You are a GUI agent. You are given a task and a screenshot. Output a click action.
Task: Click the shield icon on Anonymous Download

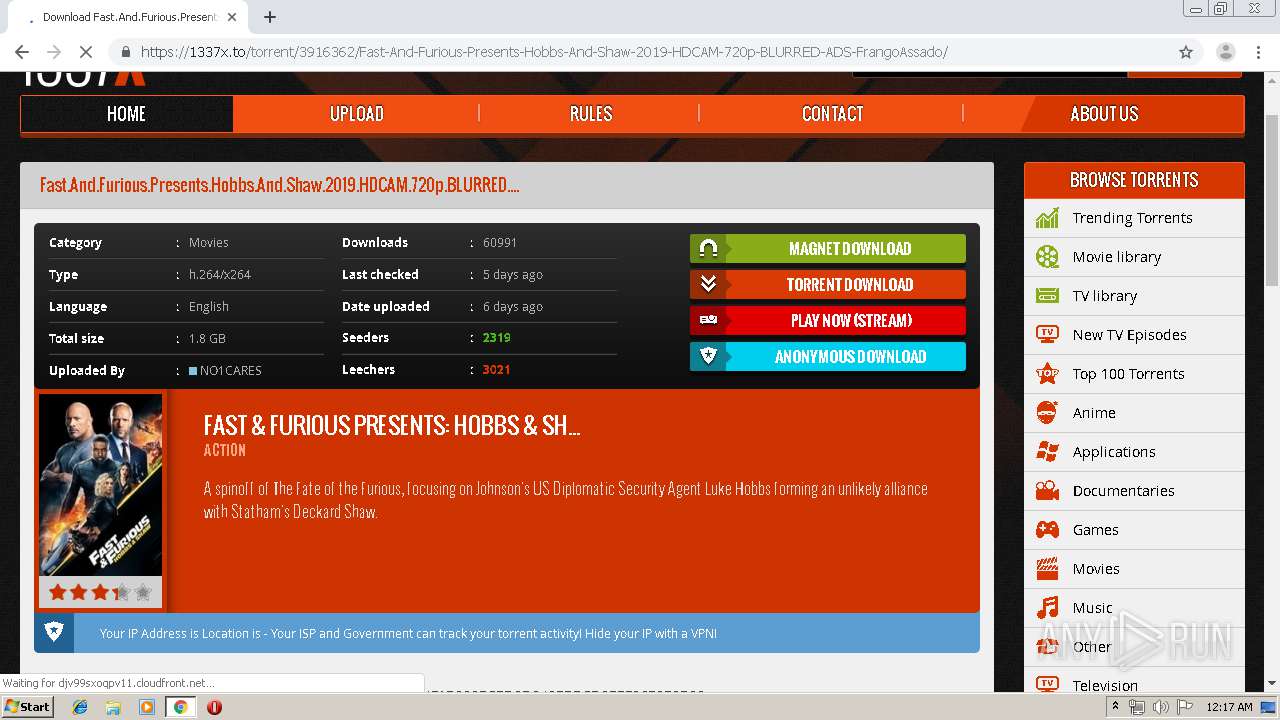click(708, 356)
